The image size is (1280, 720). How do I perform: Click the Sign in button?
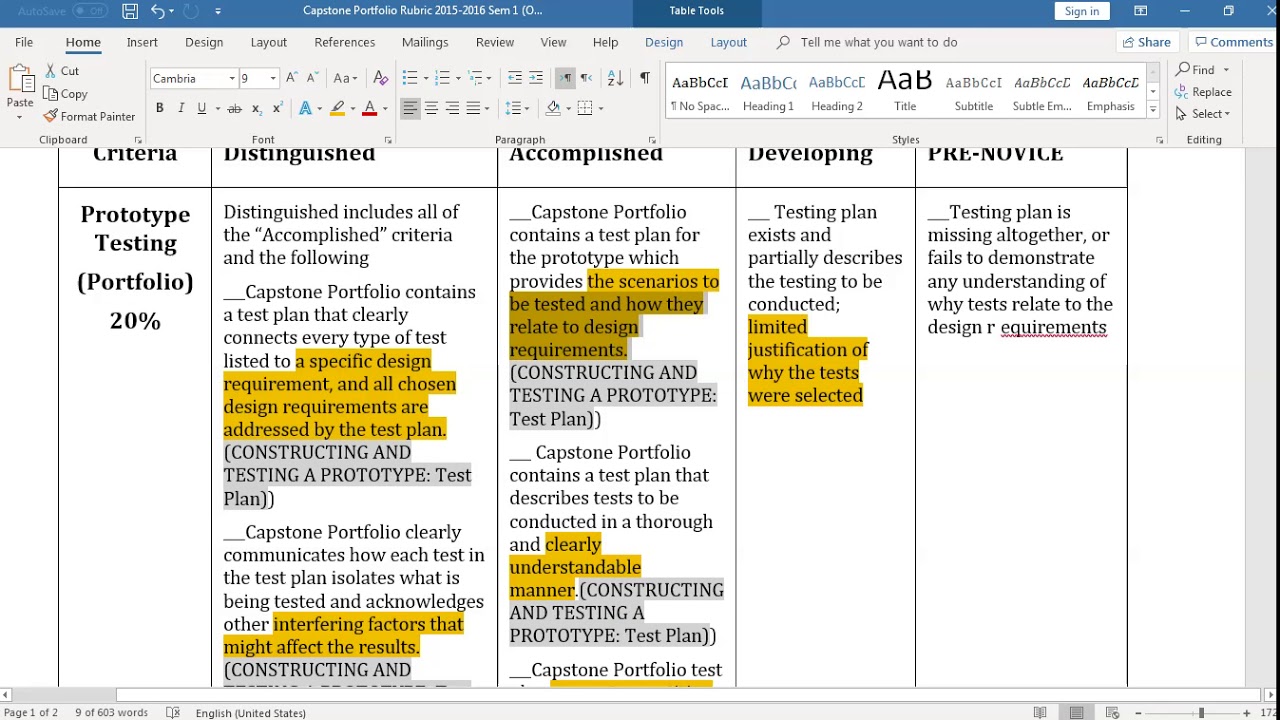pyautogui.click(x=1082, y=11)
